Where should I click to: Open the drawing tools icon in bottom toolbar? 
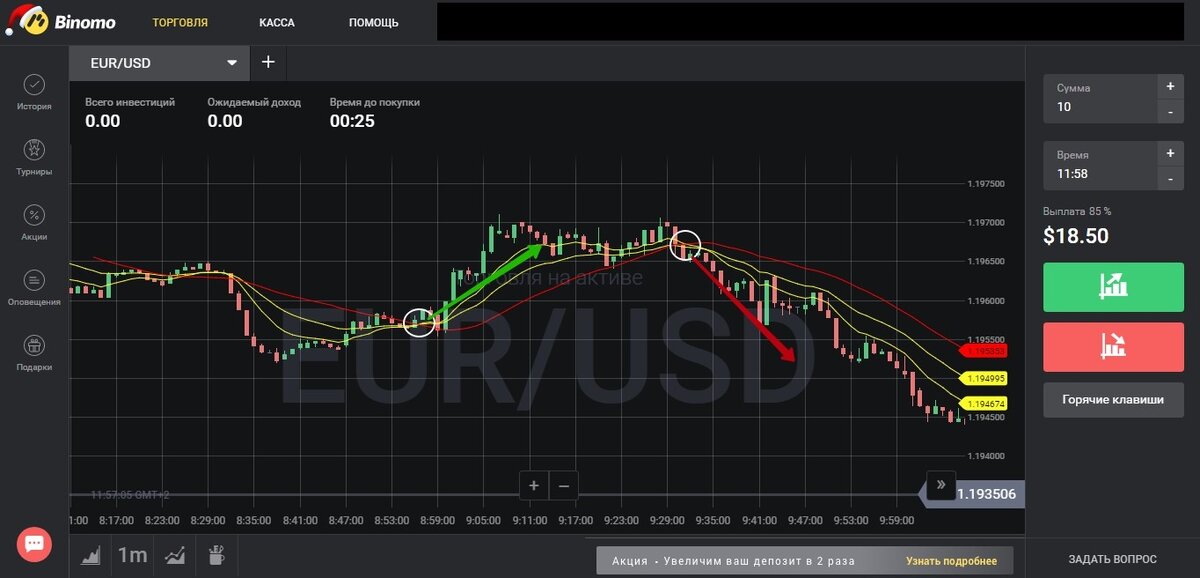click(x=215, y=555)
